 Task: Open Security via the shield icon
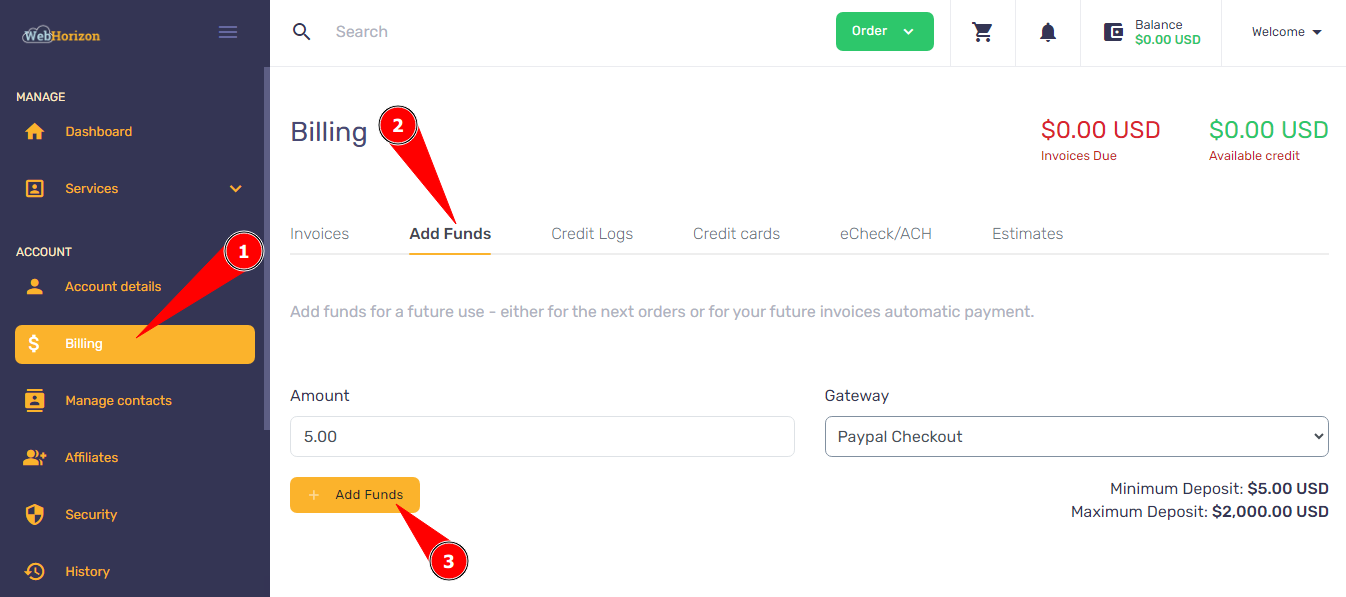[x=35, y=514]
